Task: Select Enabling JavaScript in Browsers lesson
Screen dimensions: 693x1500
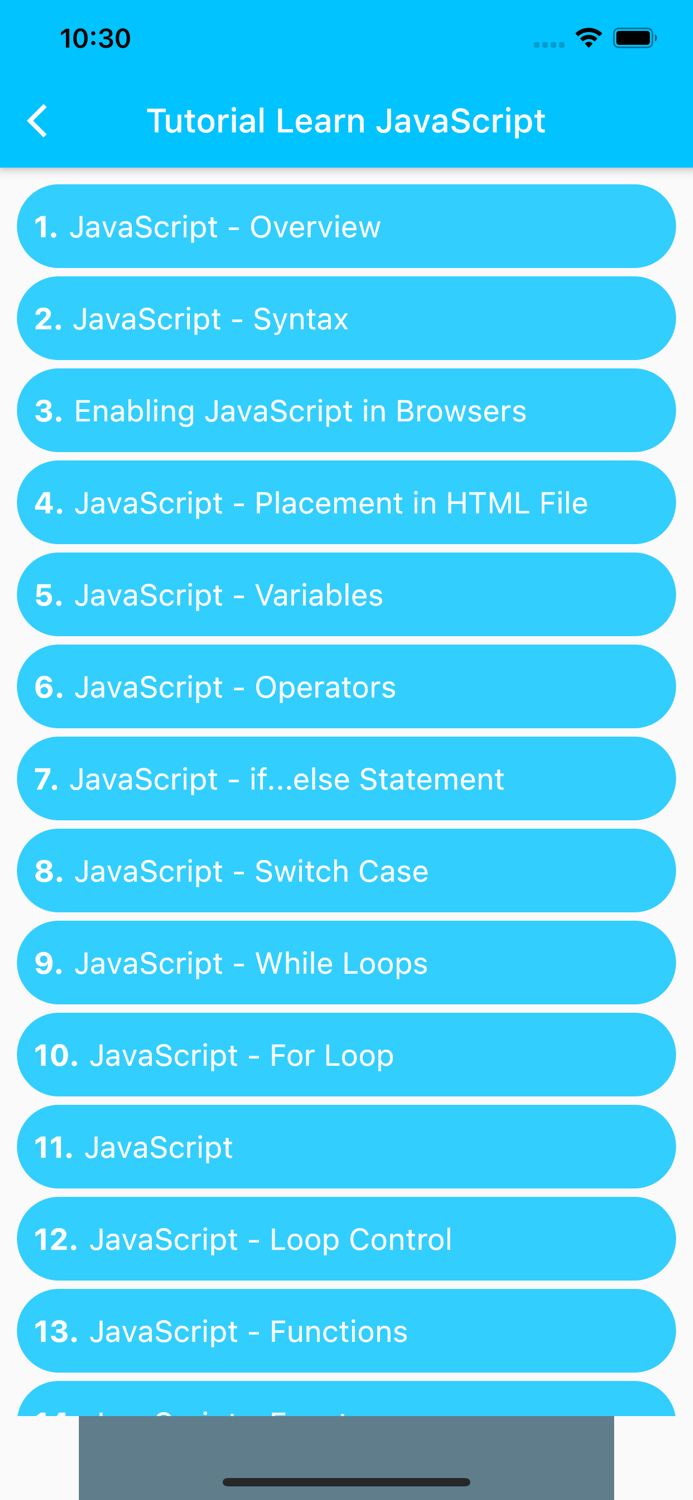Action: click(x=346, y=410)
